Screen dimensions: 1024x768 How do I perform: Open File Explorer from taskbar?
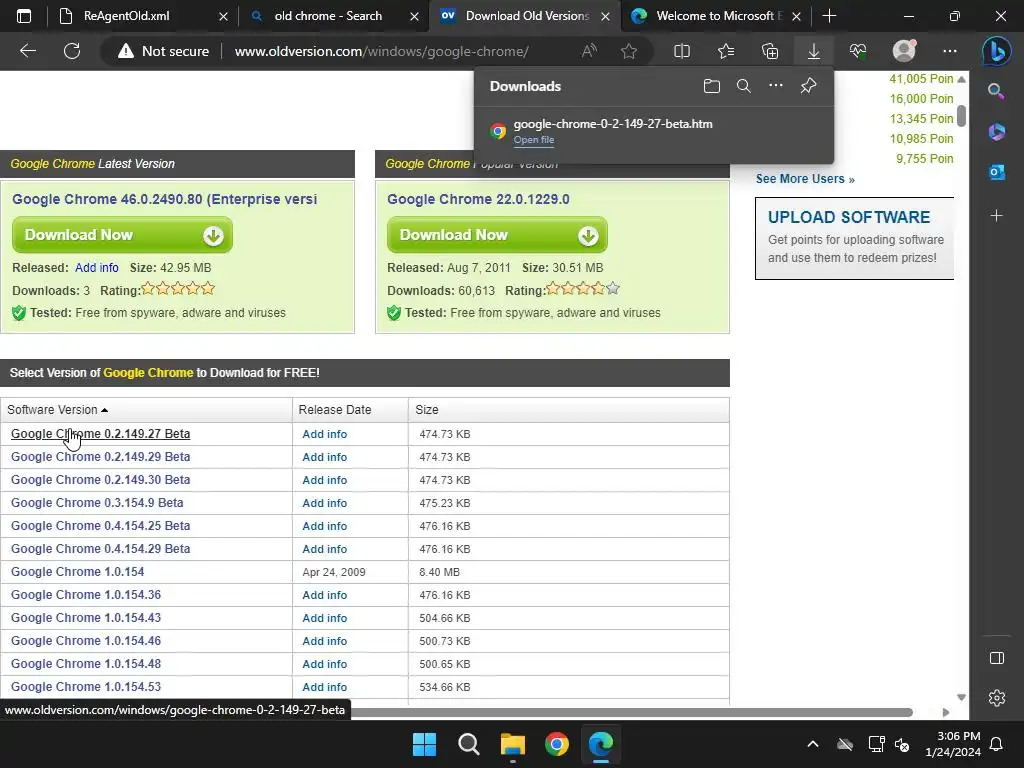coord(513,744)
